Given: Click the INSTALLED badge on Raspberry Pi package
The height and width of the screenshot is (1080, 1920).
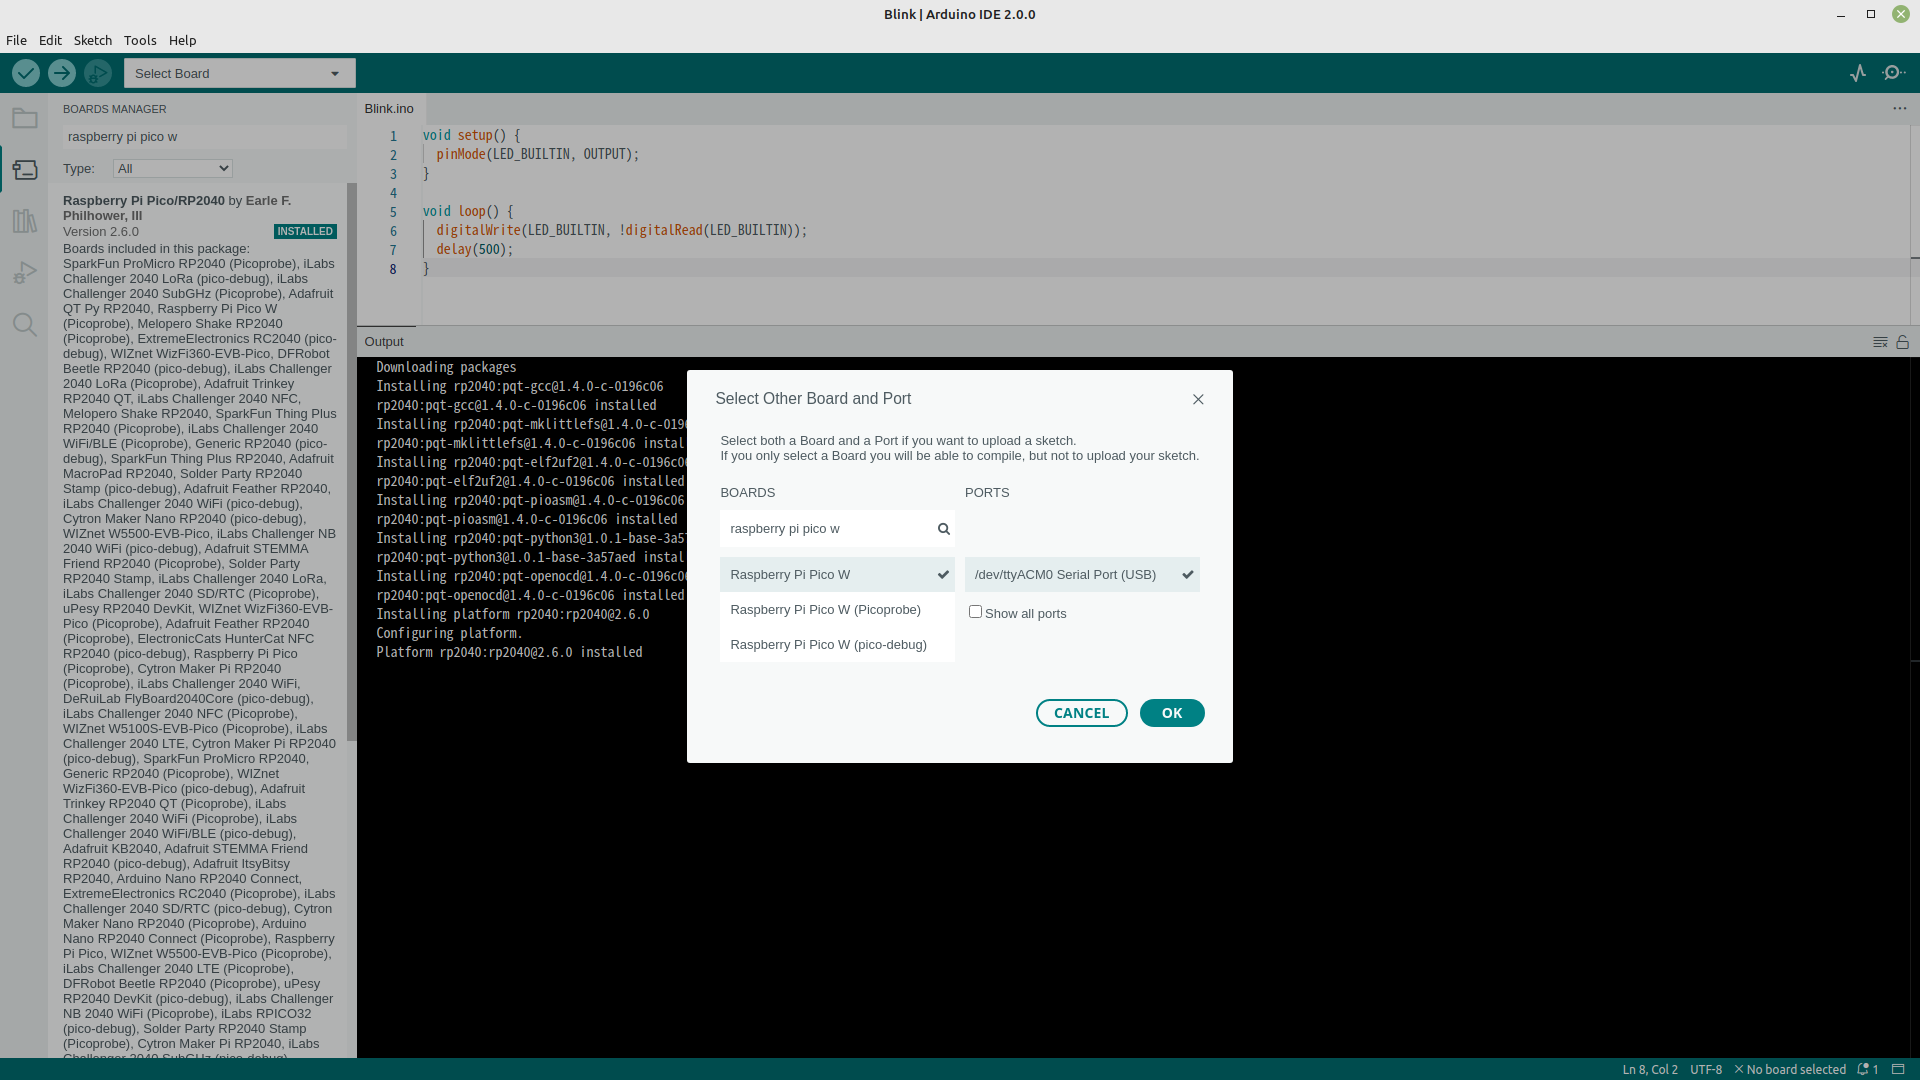Looking at the screenshot, I should [x=305, y=231].
